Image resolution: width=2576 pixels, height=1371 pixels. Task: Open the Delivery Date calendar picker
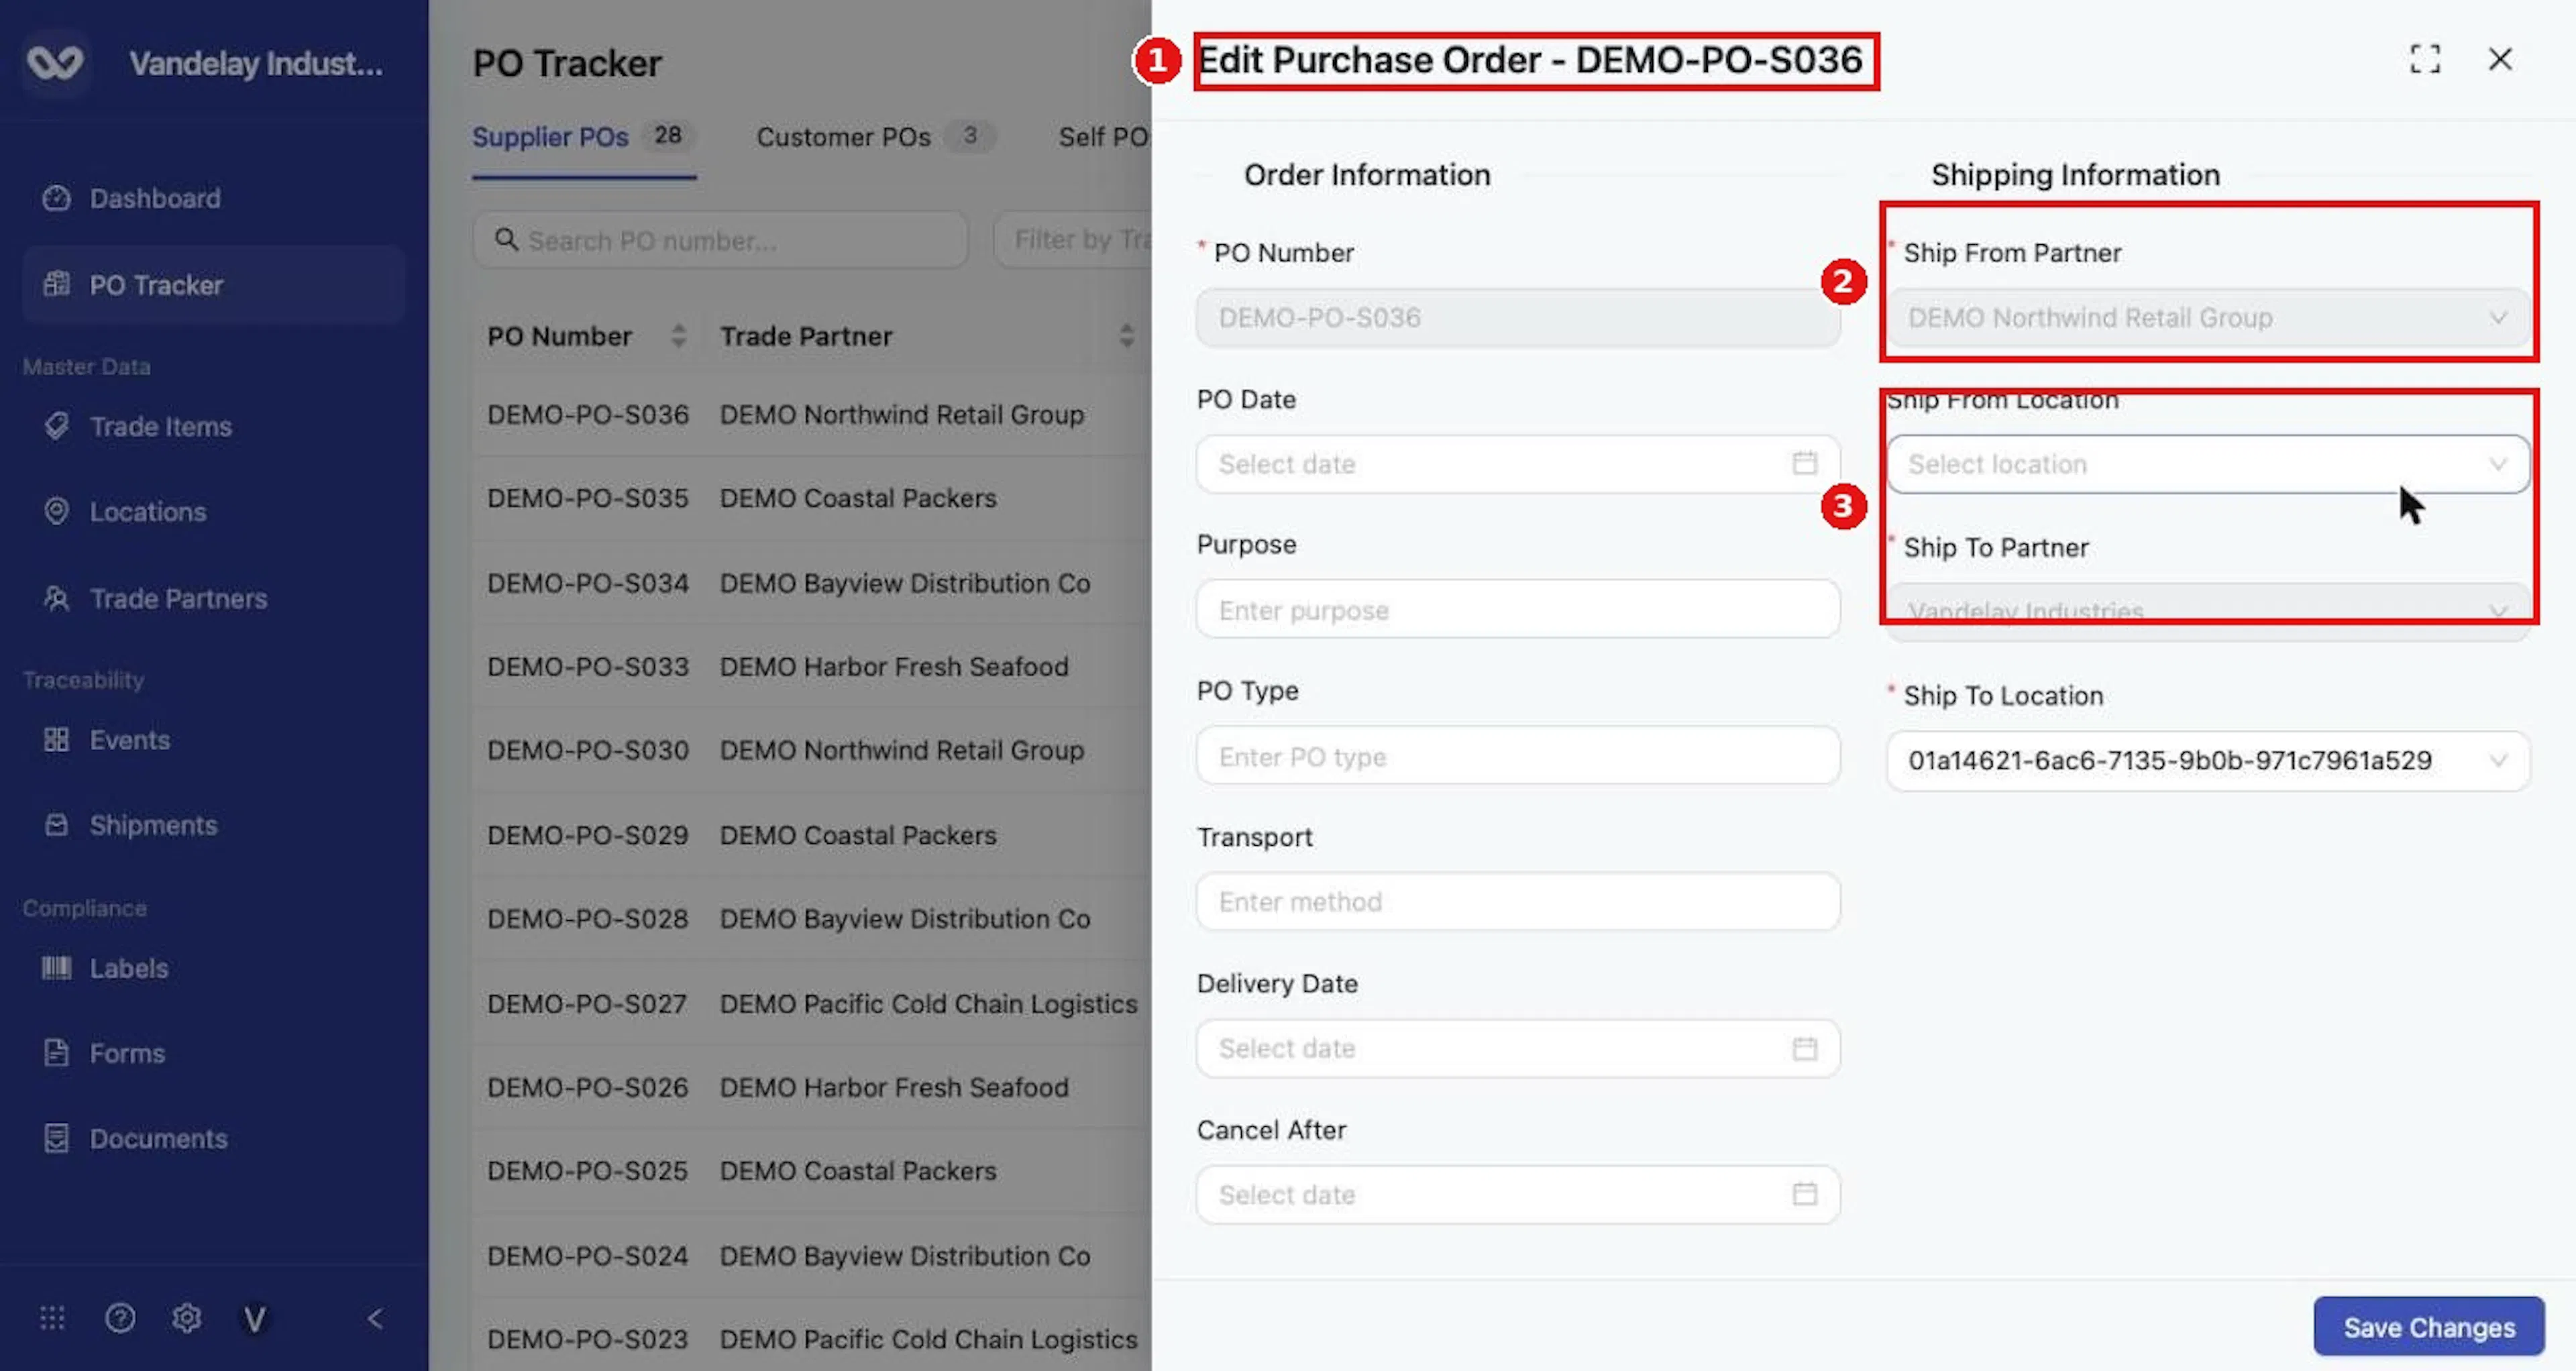(1804, 1048)
